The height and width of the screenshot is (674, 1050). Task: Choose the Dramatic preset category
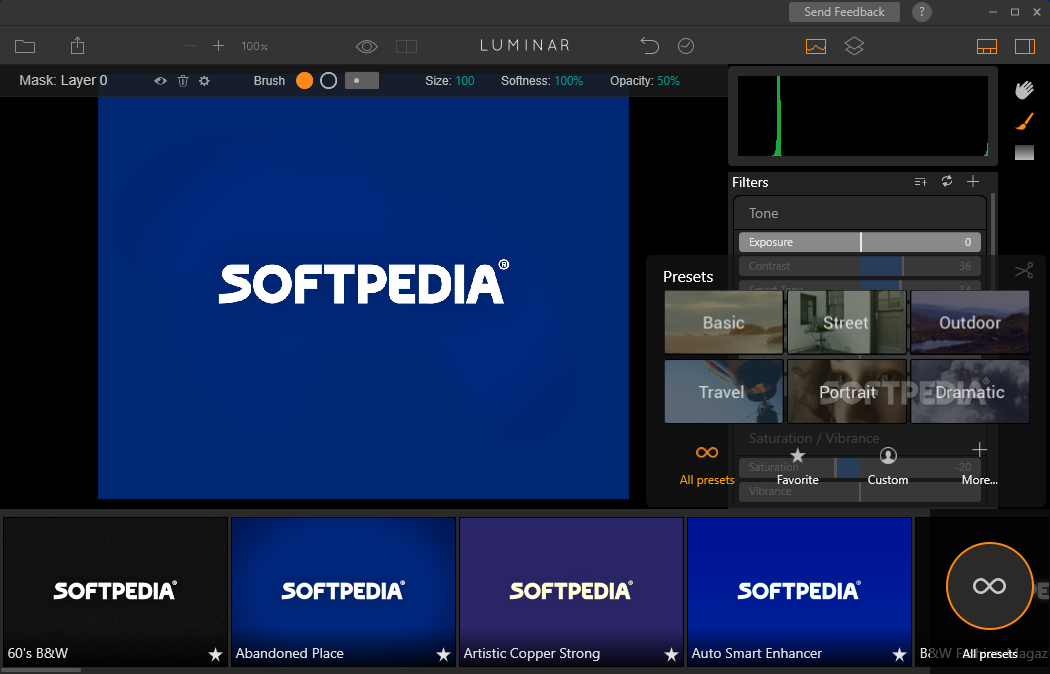970,392
